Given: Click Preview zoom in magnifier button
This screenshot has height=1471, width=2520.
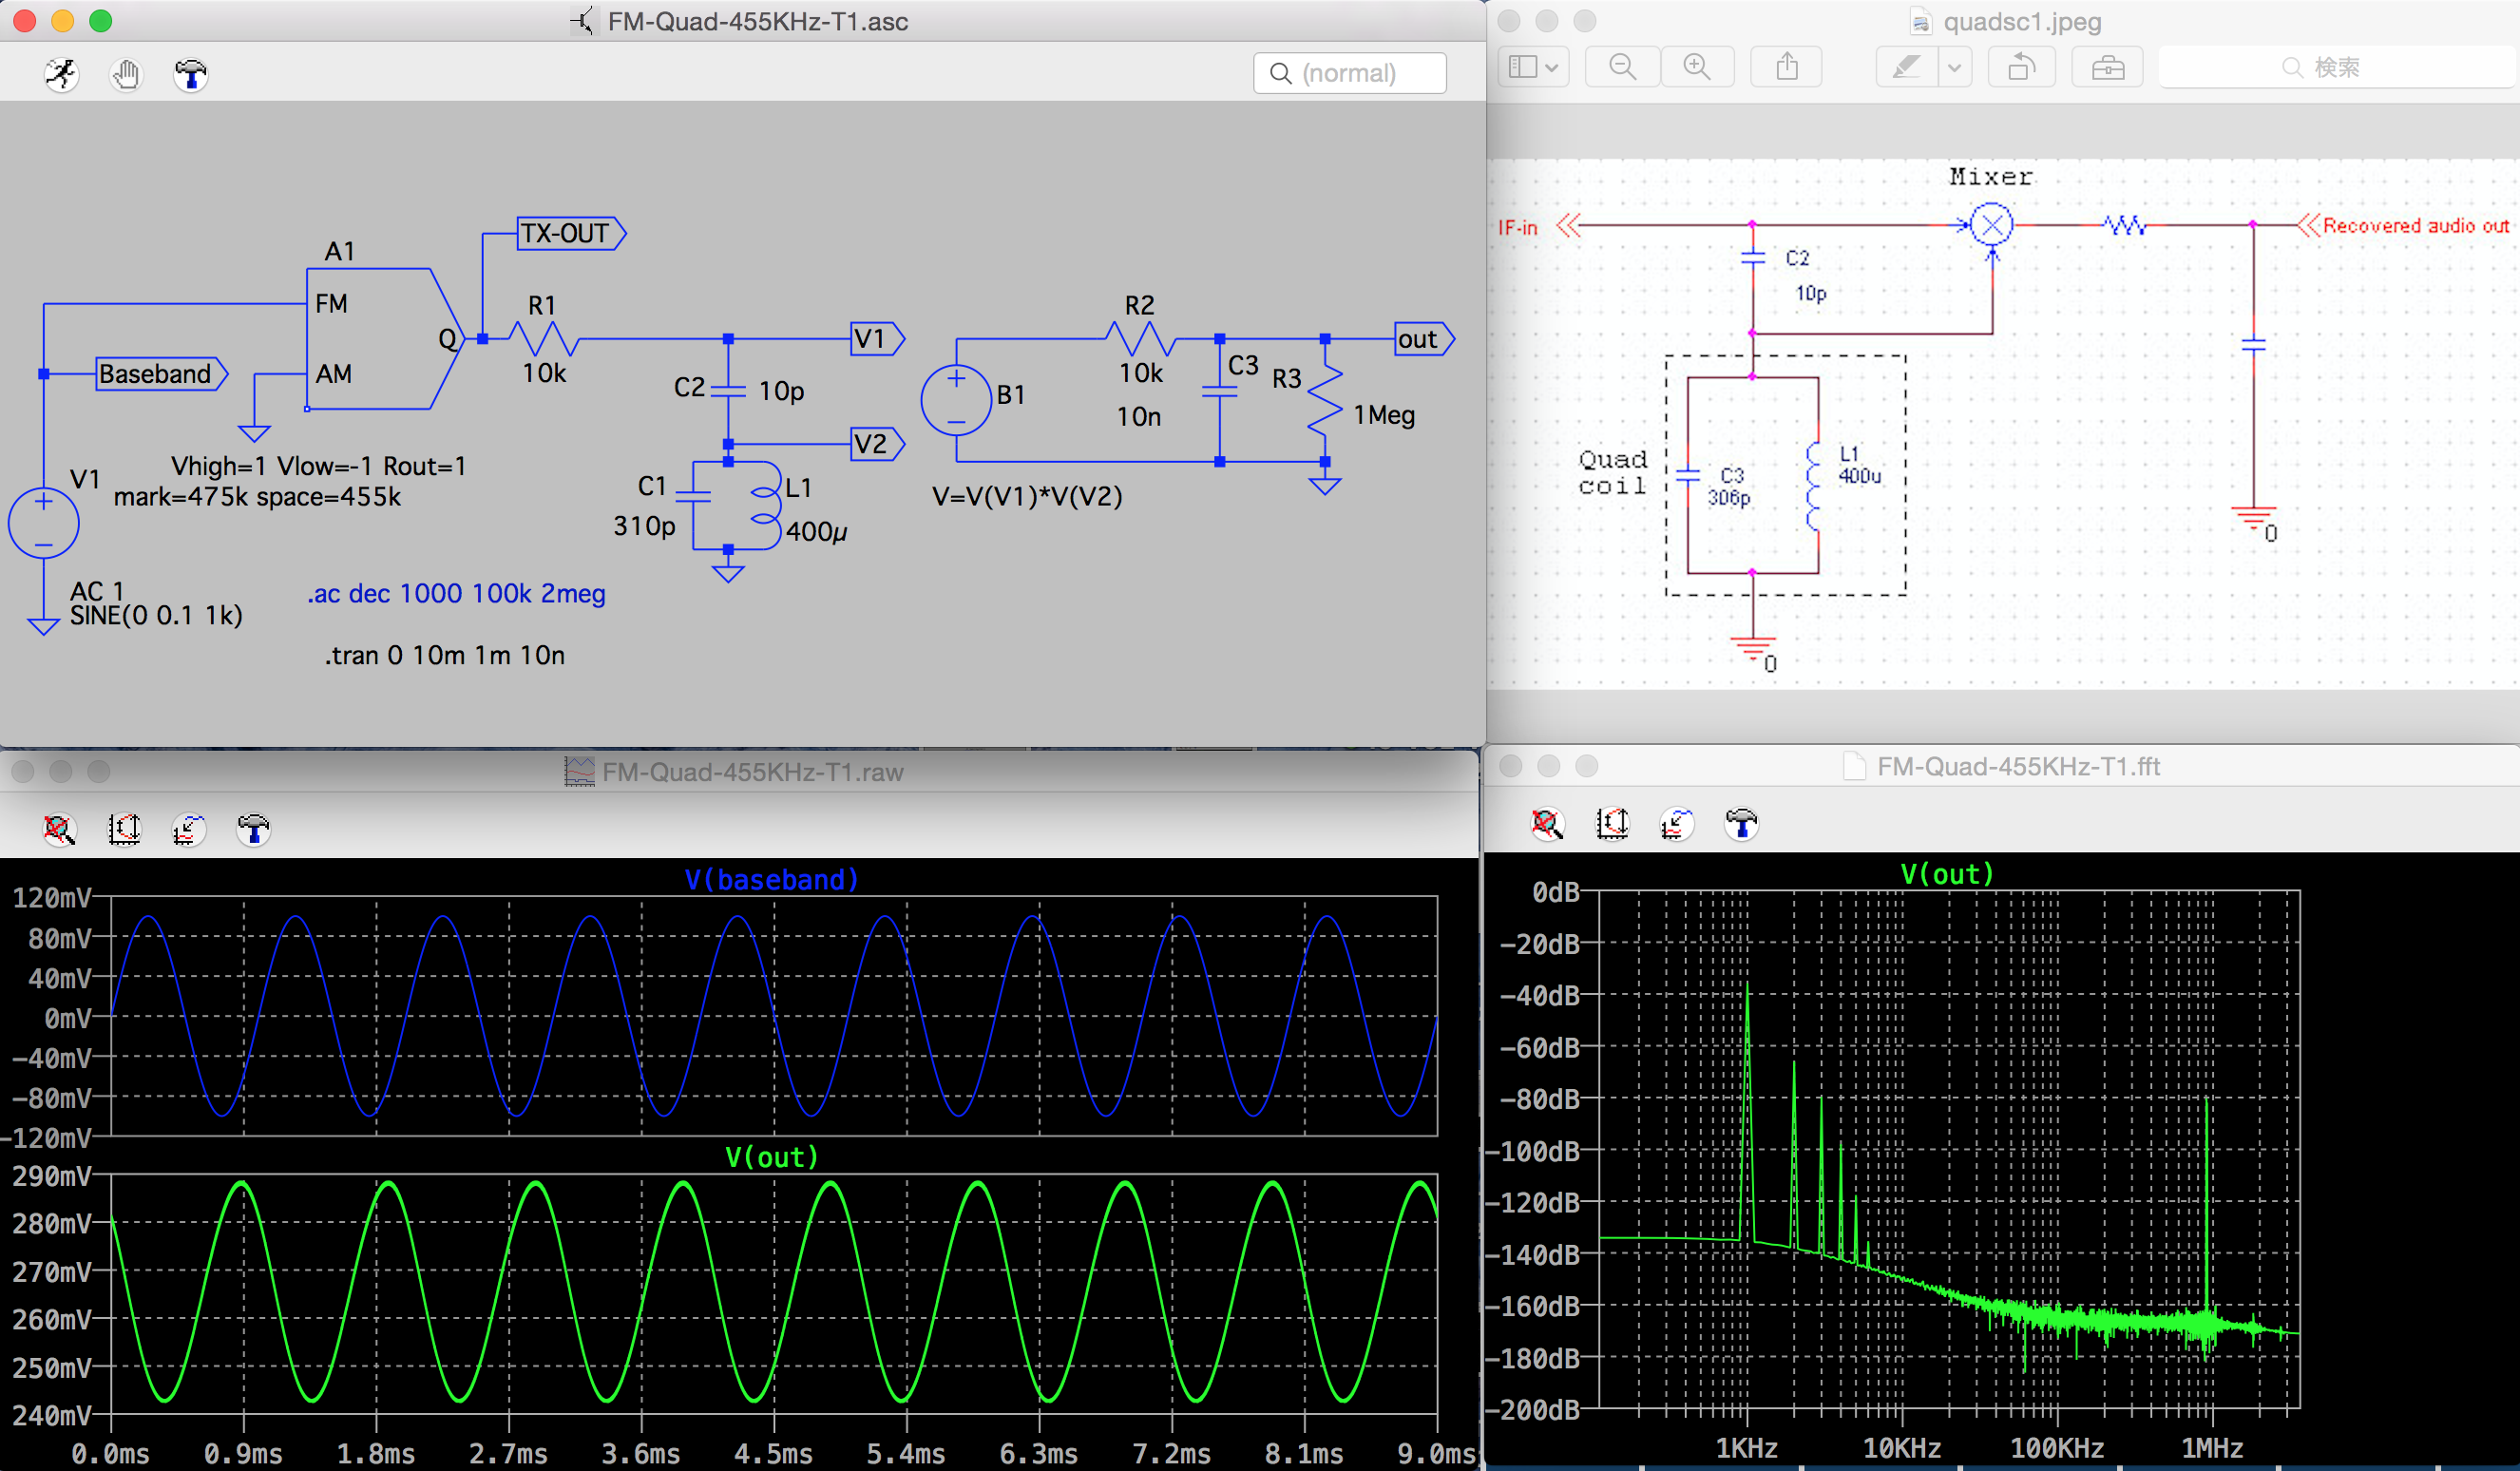Looking at the screenshot, I should click(x=1697, y=67).
